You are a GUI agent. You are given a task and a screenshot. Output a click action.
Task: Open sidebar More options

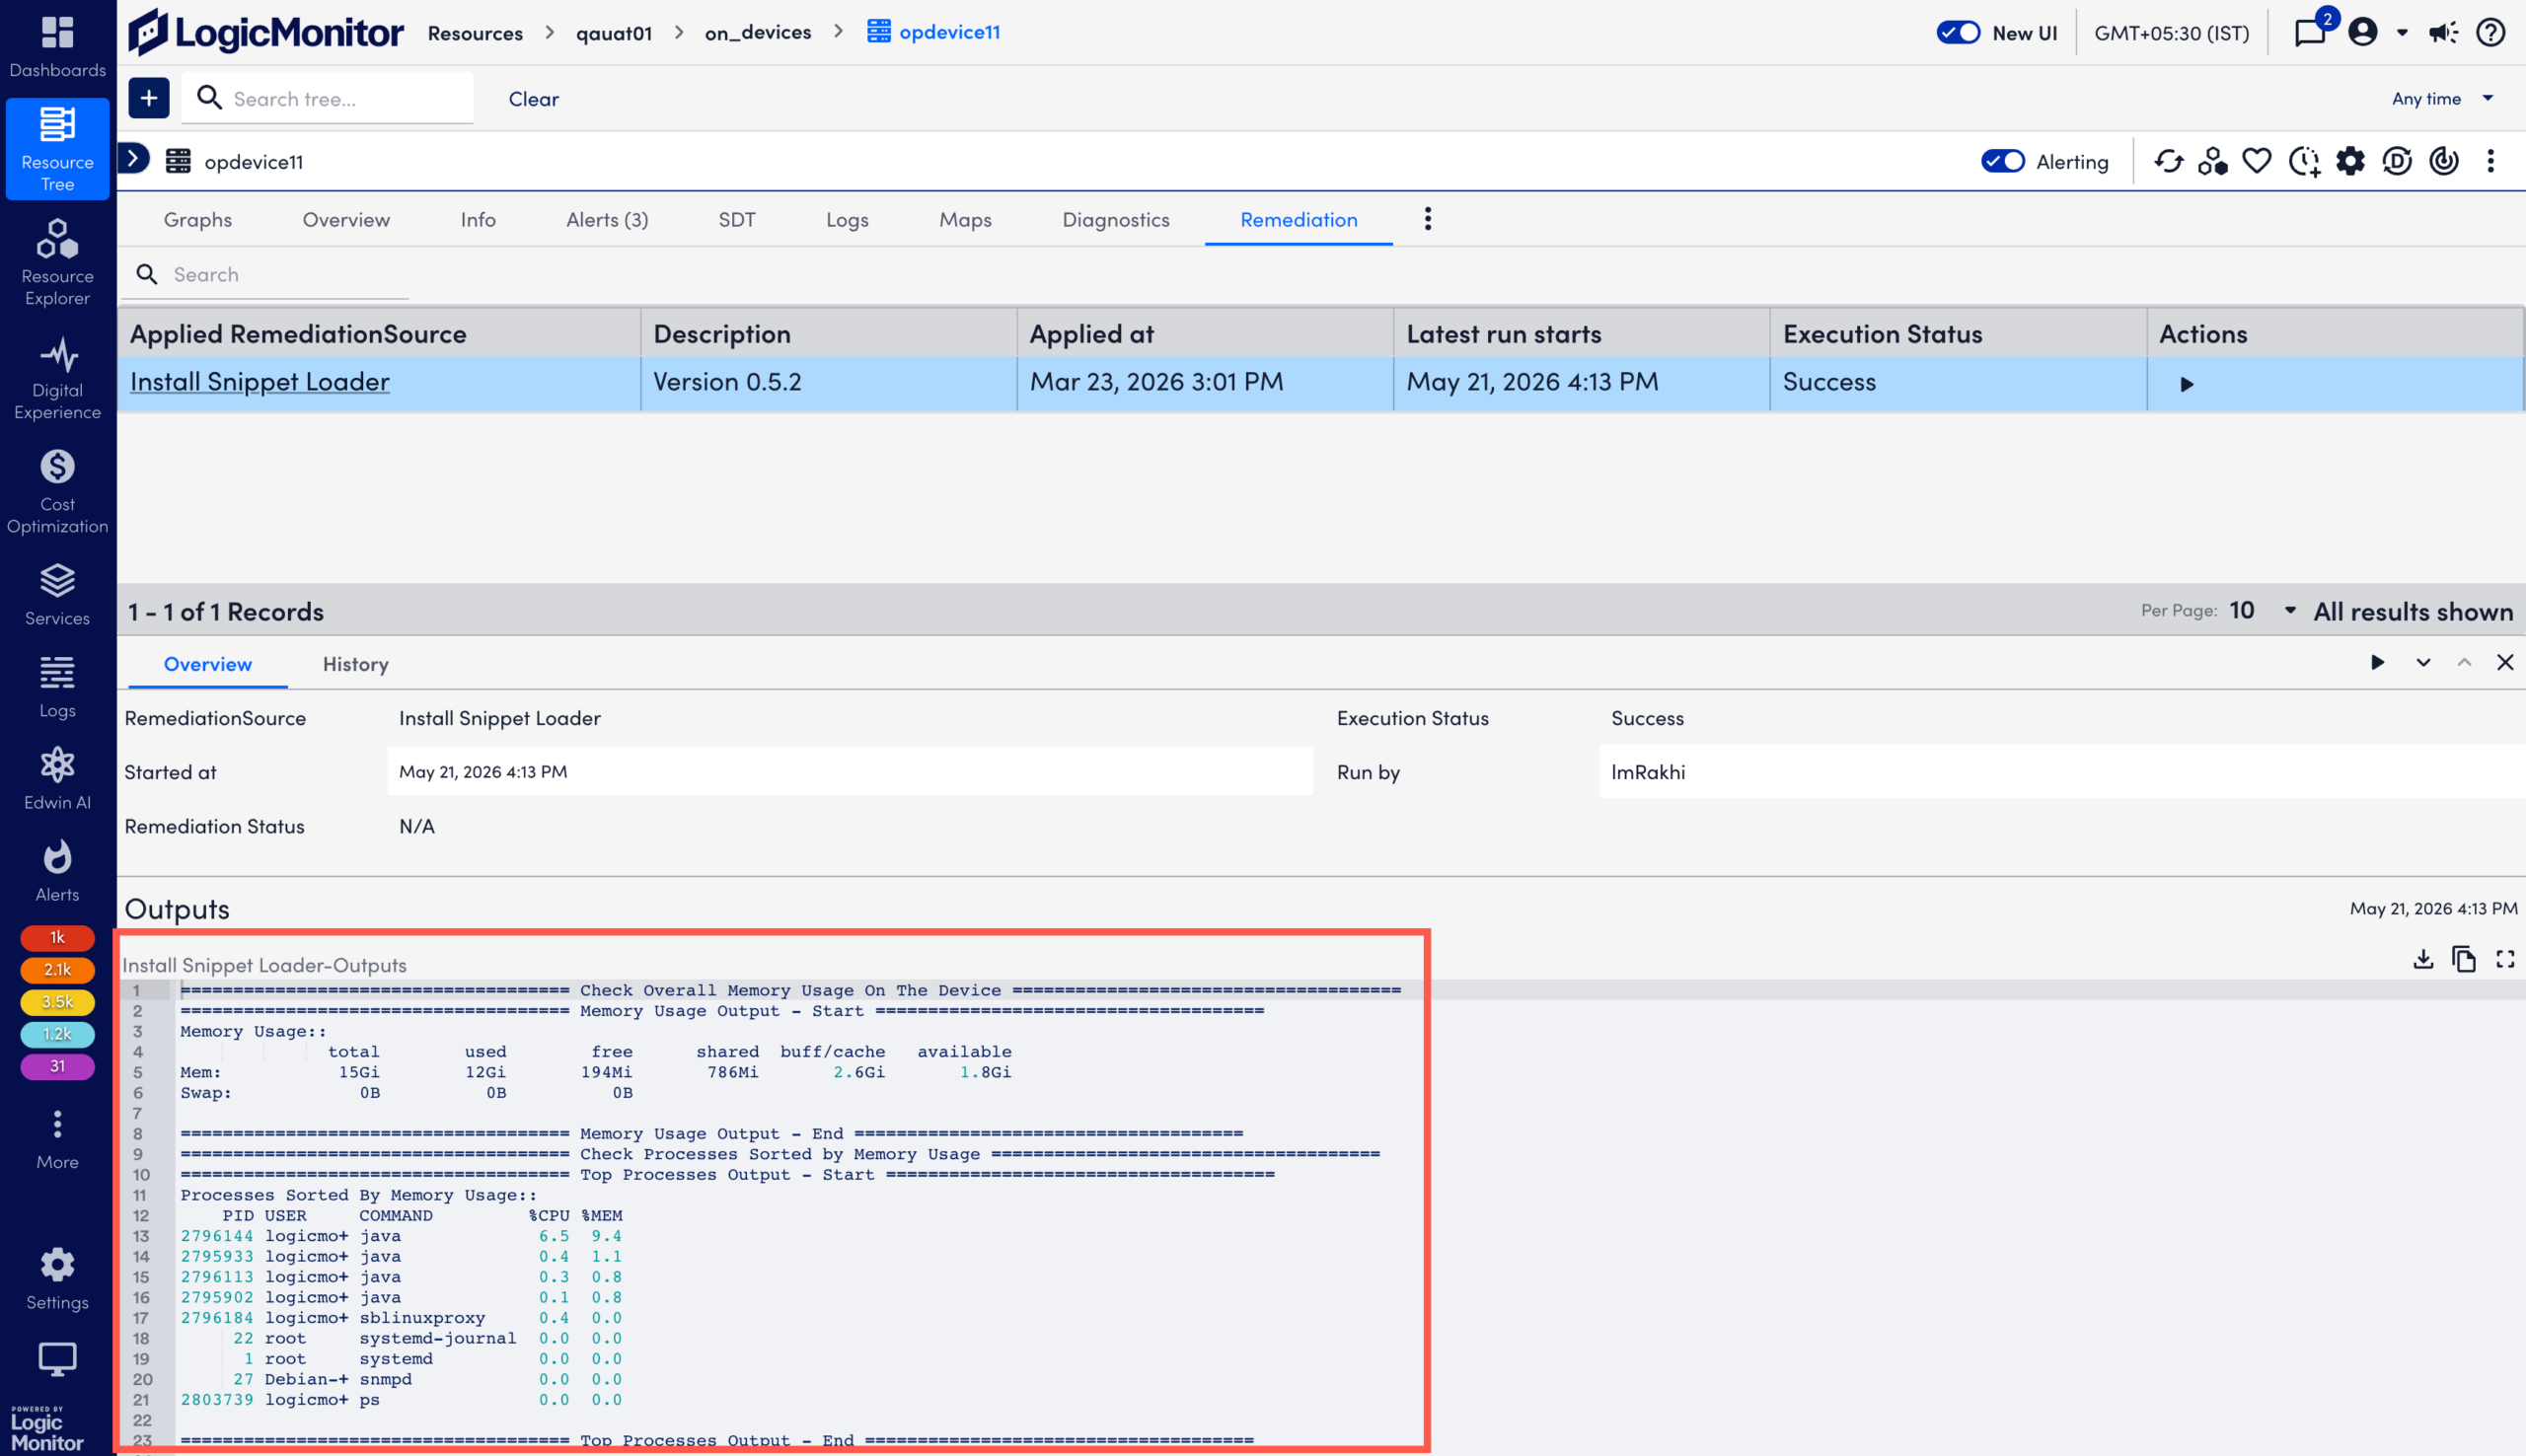coord(57,1140)
